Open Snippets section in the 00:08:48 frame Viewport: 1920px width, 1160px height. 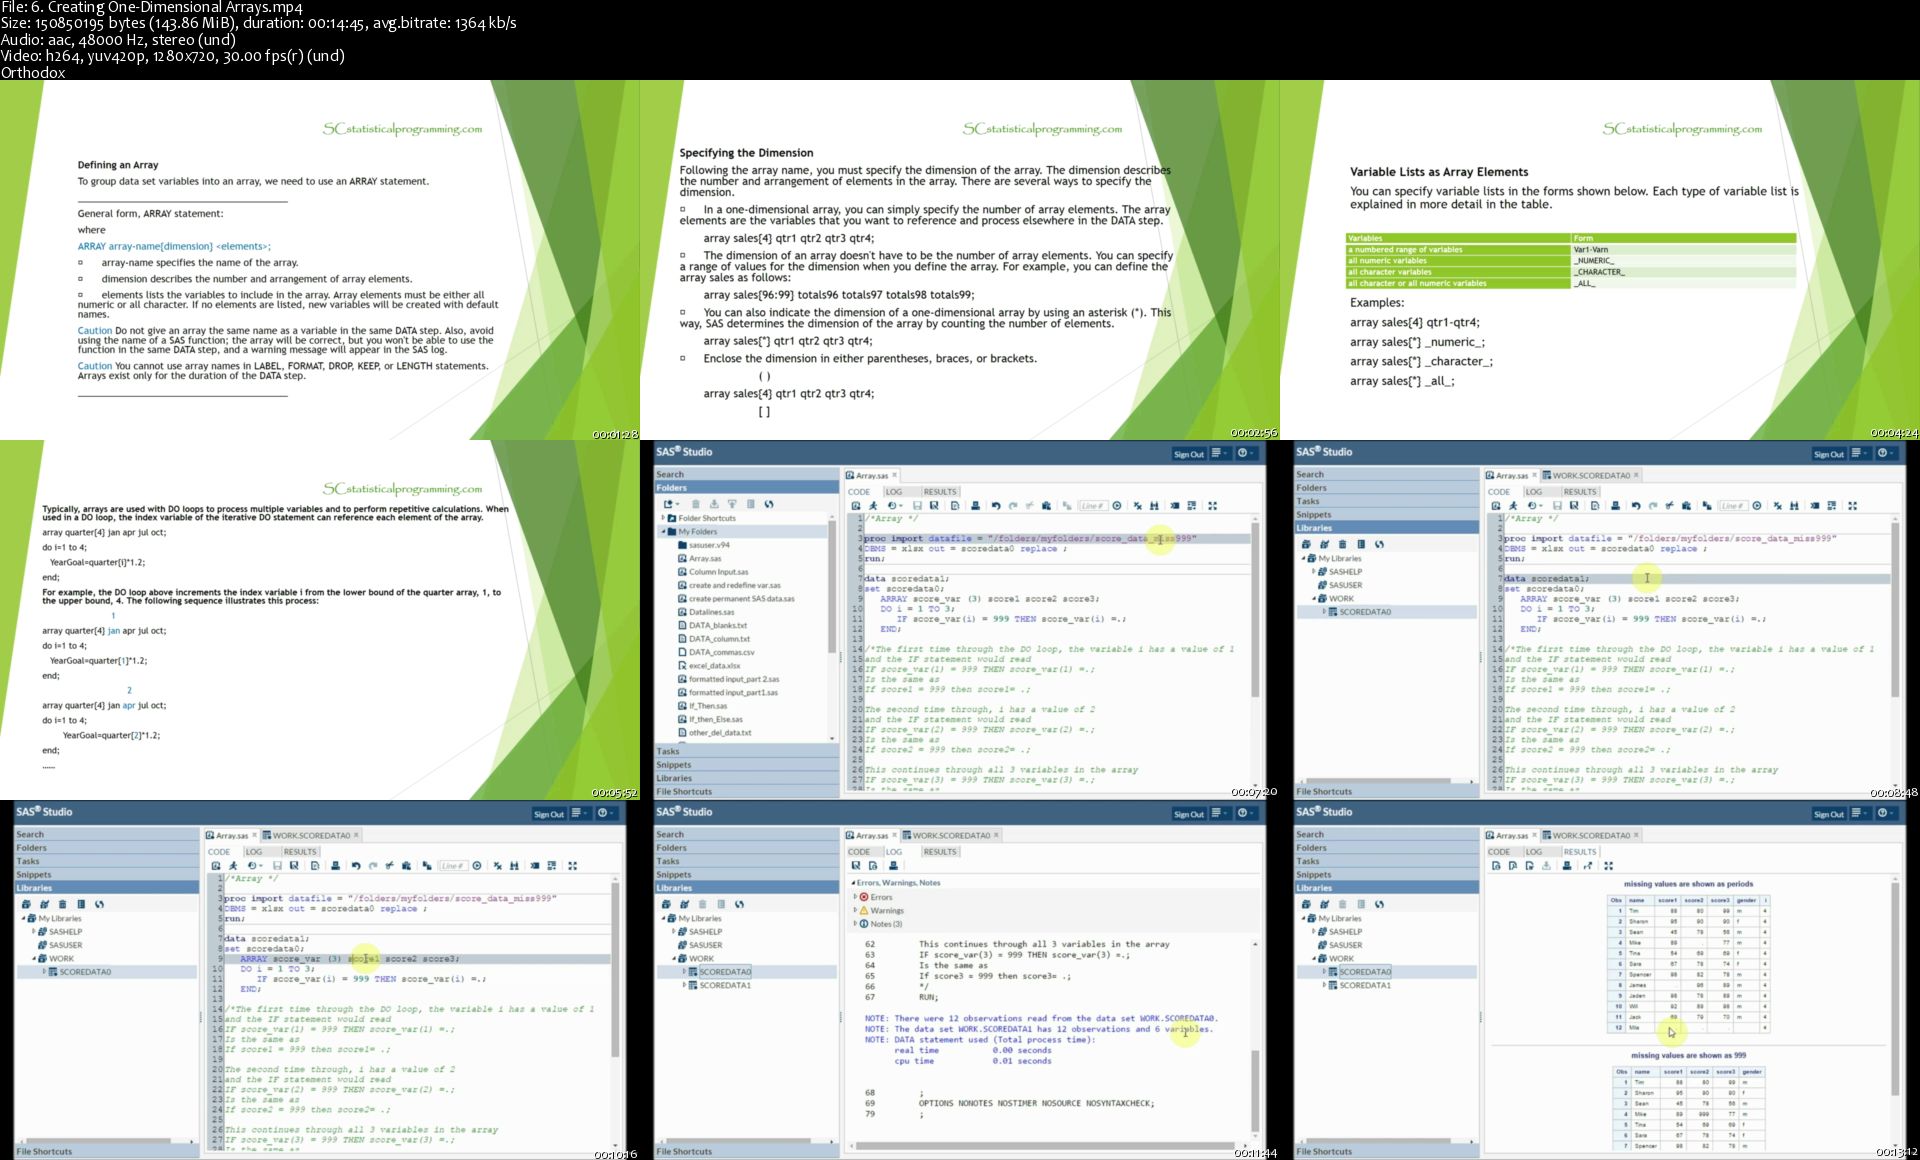point(1386,514)
